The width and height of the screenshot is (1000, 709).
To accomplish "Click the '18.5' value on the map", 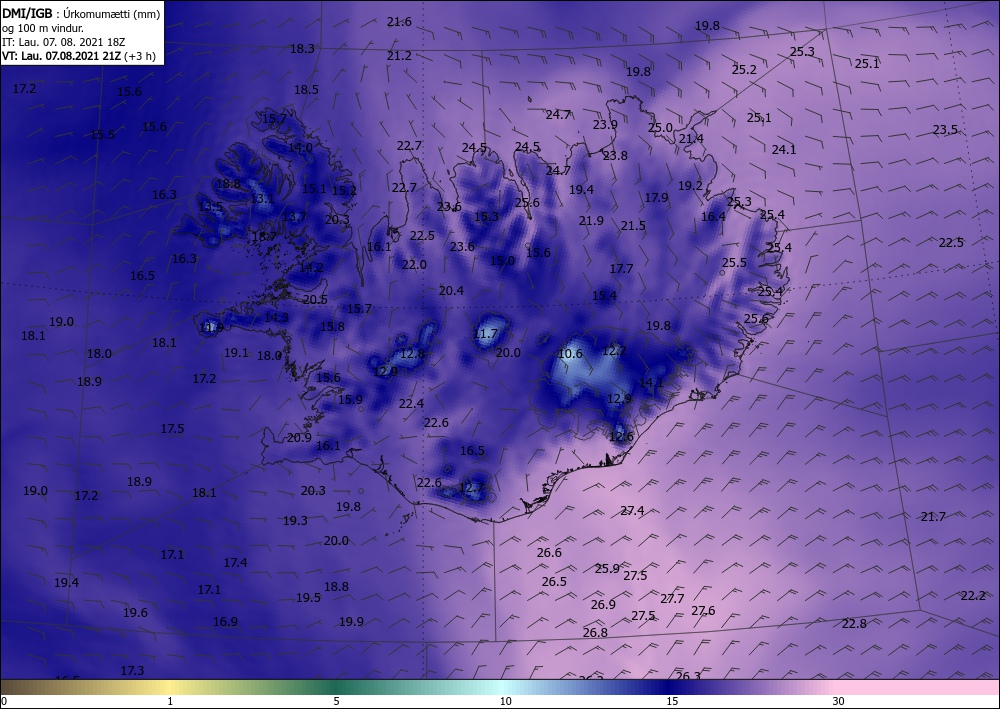I will click(x=306, y=89).
